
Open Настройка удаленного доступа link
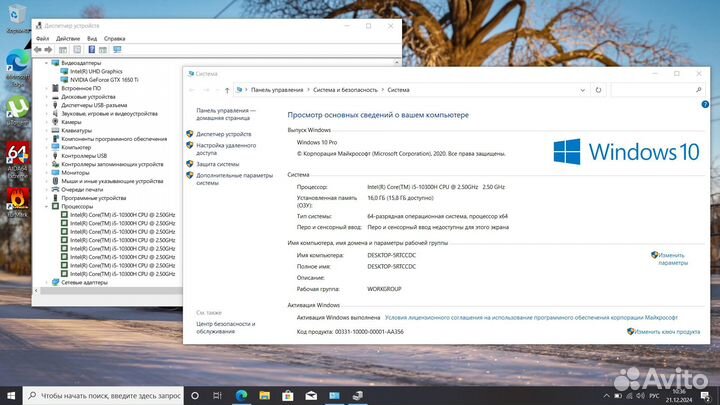click(226, 149)
